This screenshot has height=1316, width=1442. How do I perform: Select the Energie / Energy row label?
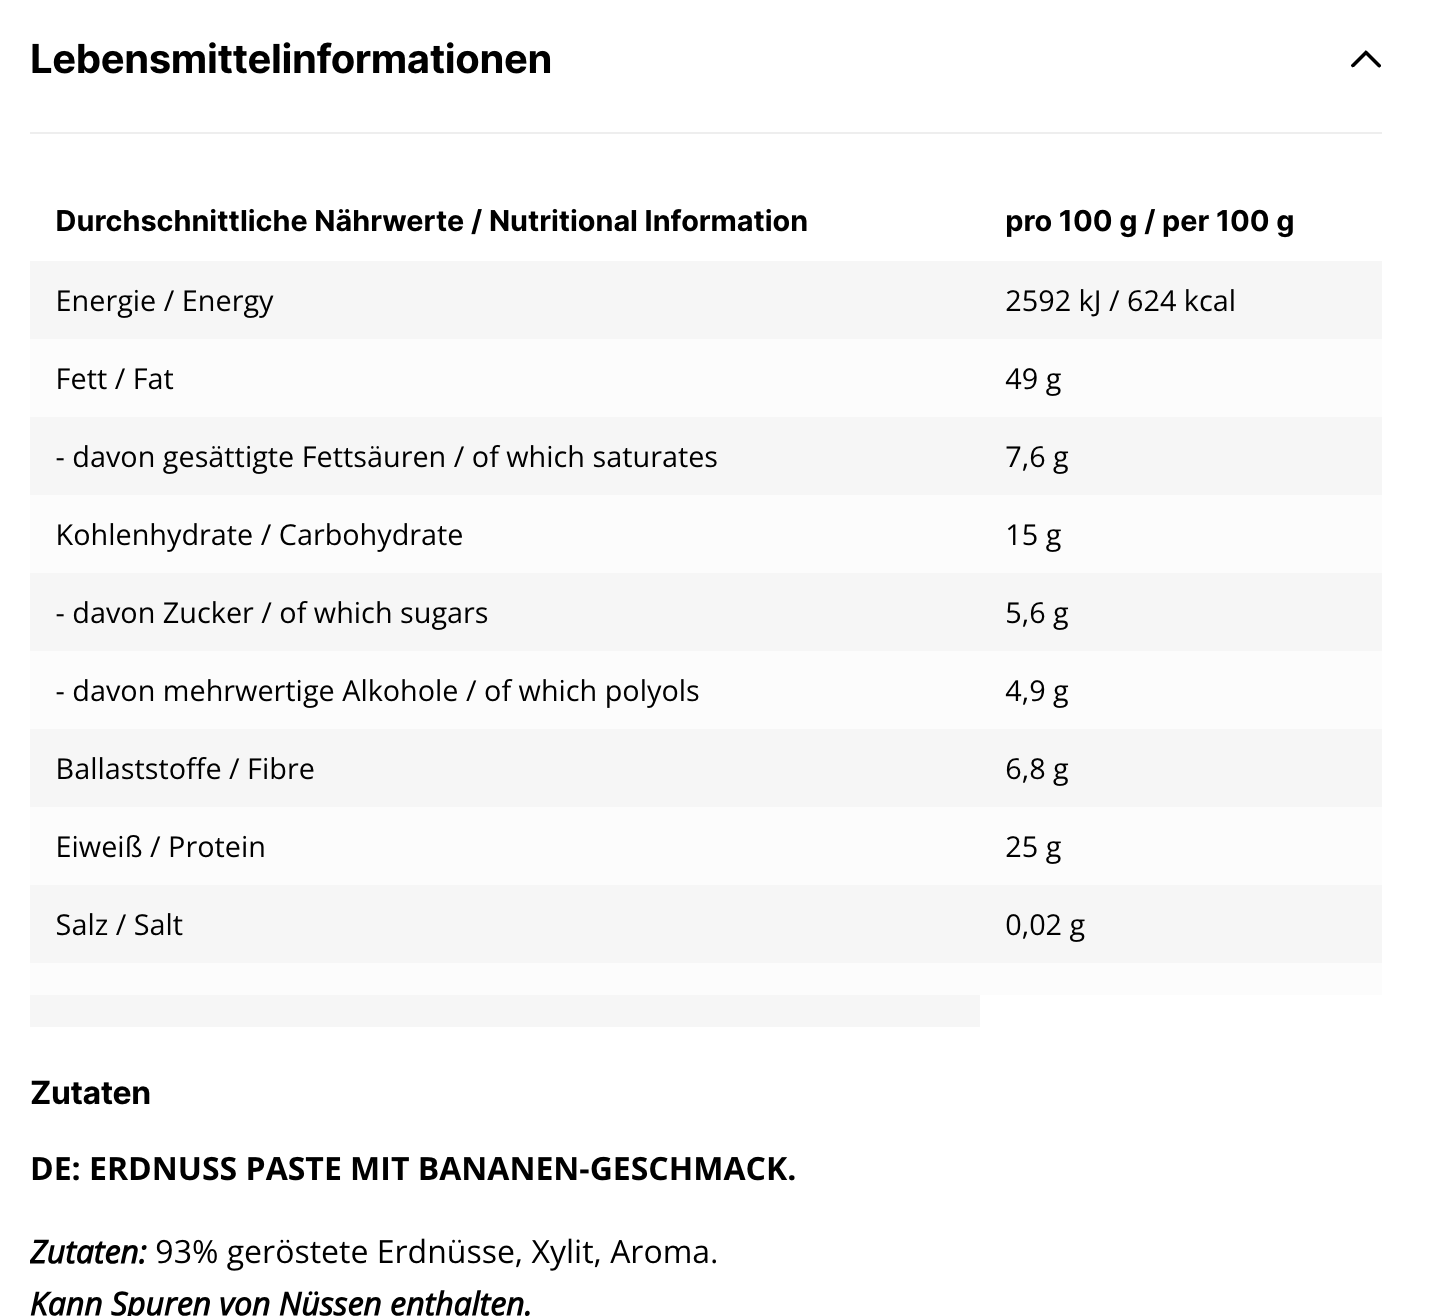[x=164, y=301]
